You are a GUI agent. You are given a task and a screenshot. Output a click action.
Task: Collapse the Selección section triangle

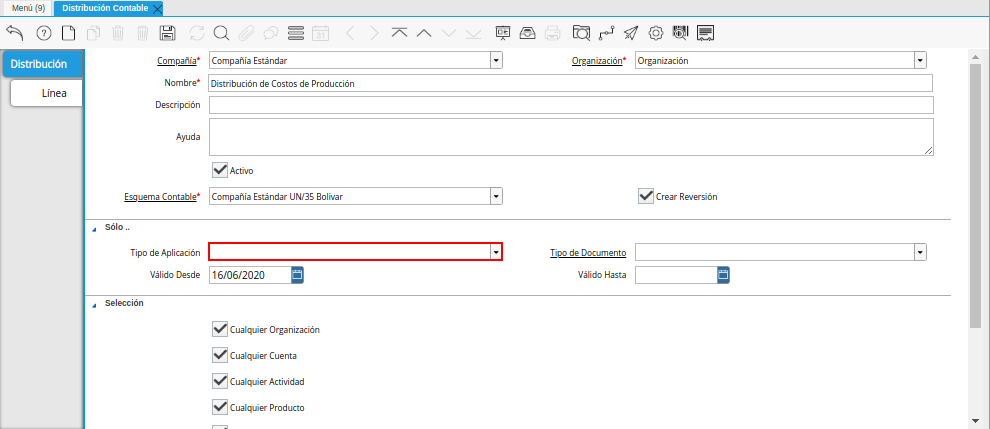[95, 305]
